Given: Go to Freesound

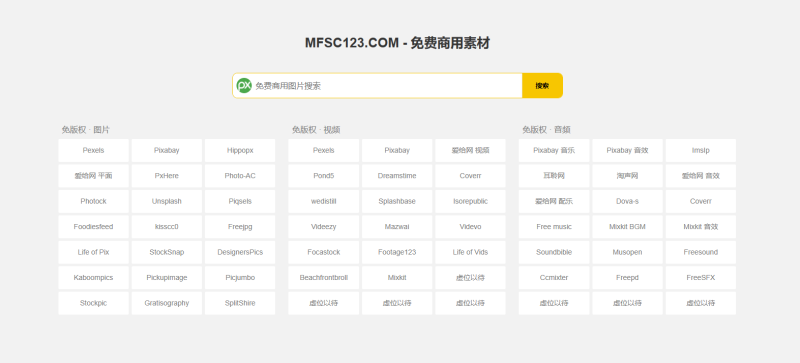Looking at the screenshot, I should [x=701, y=252].
